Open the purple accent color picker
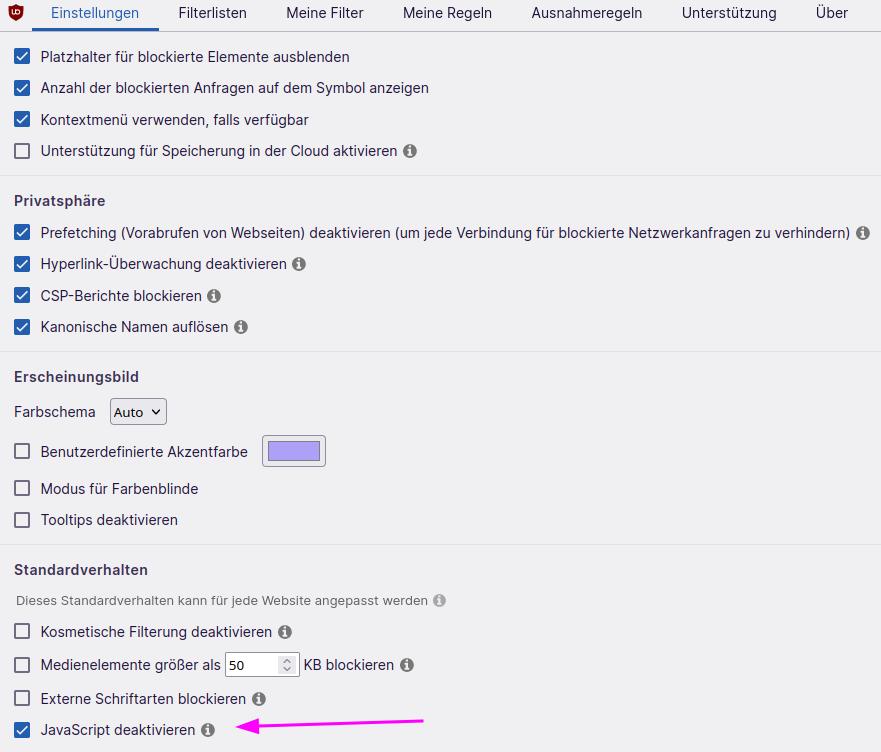 point(294,451)
